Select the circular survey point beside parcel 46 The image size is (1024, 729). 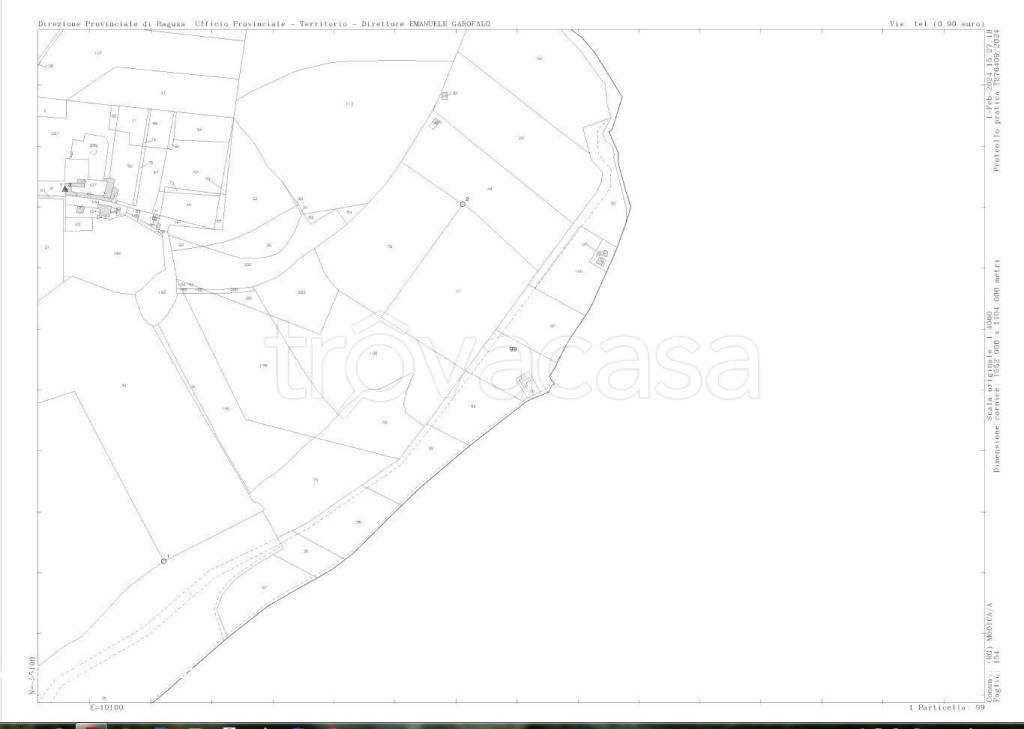point(463,203)
